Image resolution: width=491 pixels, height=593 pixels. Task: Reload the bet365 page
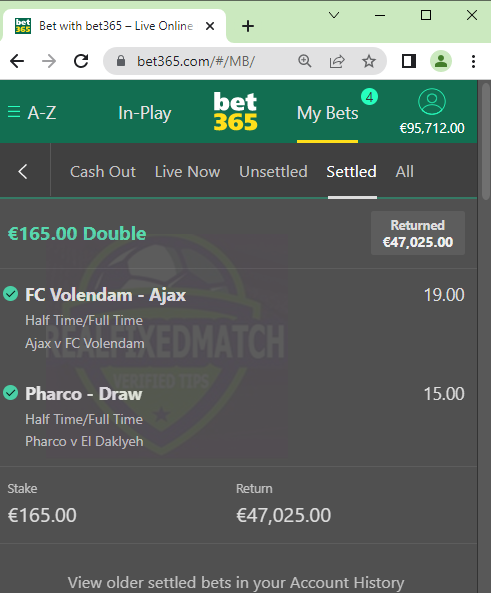pyautogui.click(x=81, y=61)
